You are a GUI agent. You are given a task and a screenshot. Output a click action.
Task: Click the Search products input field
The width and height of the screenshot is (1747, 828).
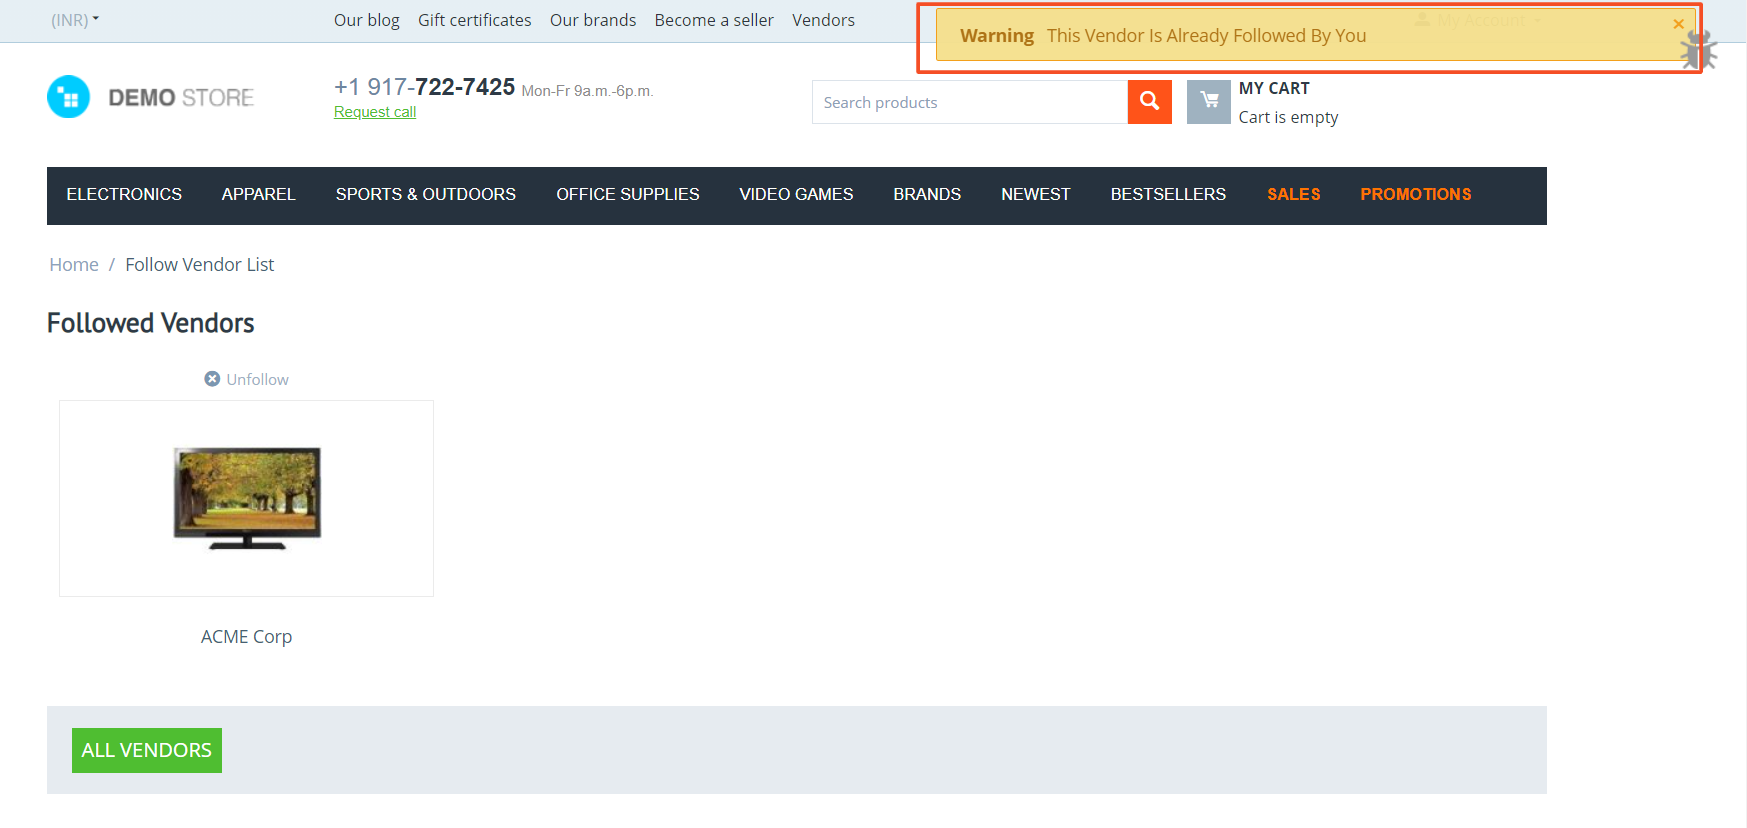tap(970, 102)
